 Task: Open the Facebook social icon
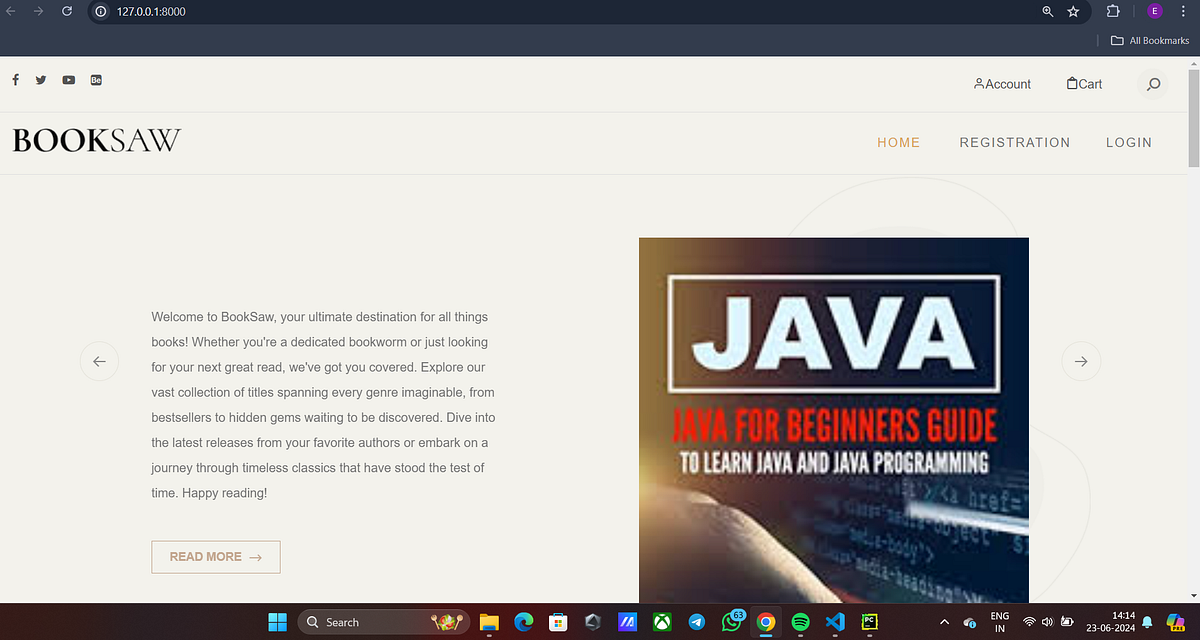(x=15, y=80)
